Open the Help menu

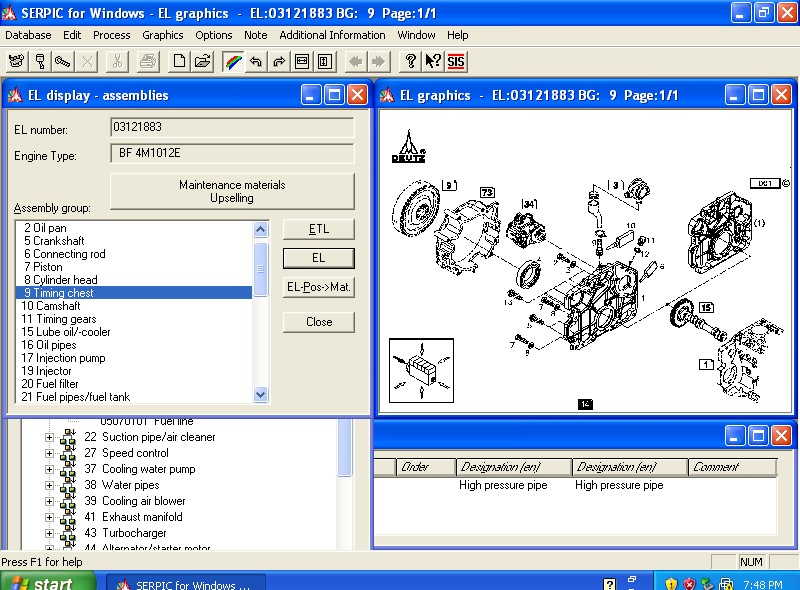click(x=458, y=35)
